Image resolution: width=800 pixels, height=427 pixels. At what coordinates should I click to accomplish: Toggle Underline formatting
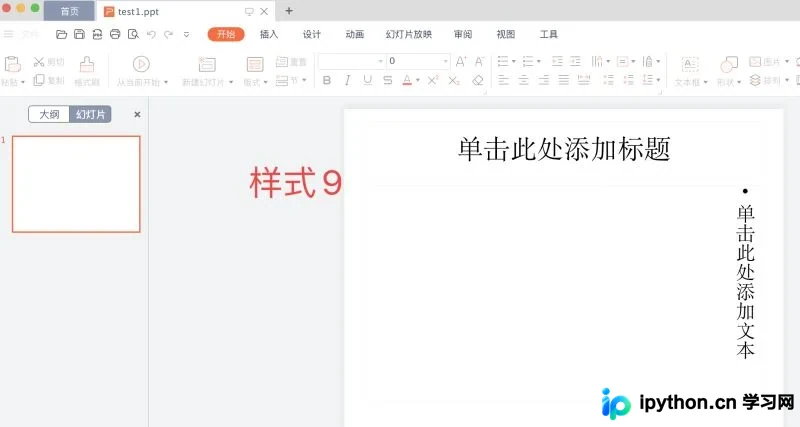(367, 80)
